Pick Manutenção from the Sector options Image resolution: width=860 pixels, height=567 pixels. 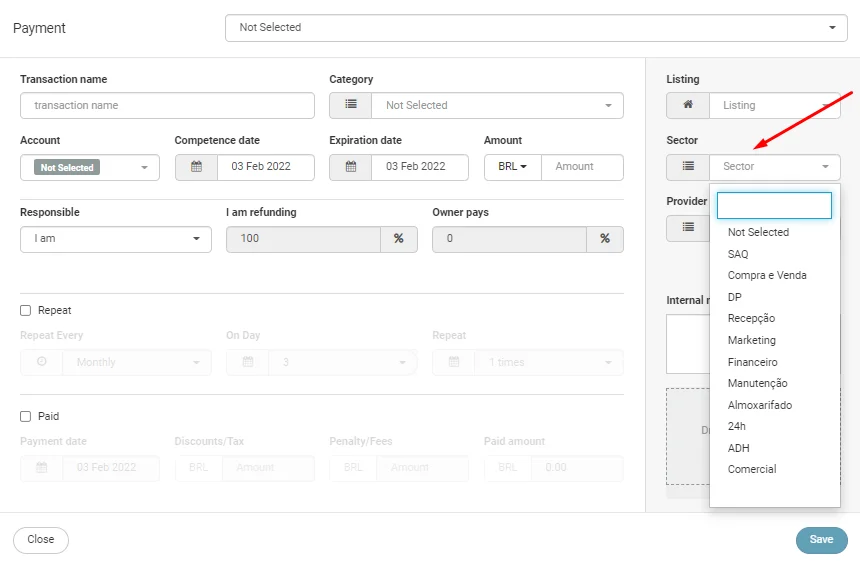pos(757,383)
